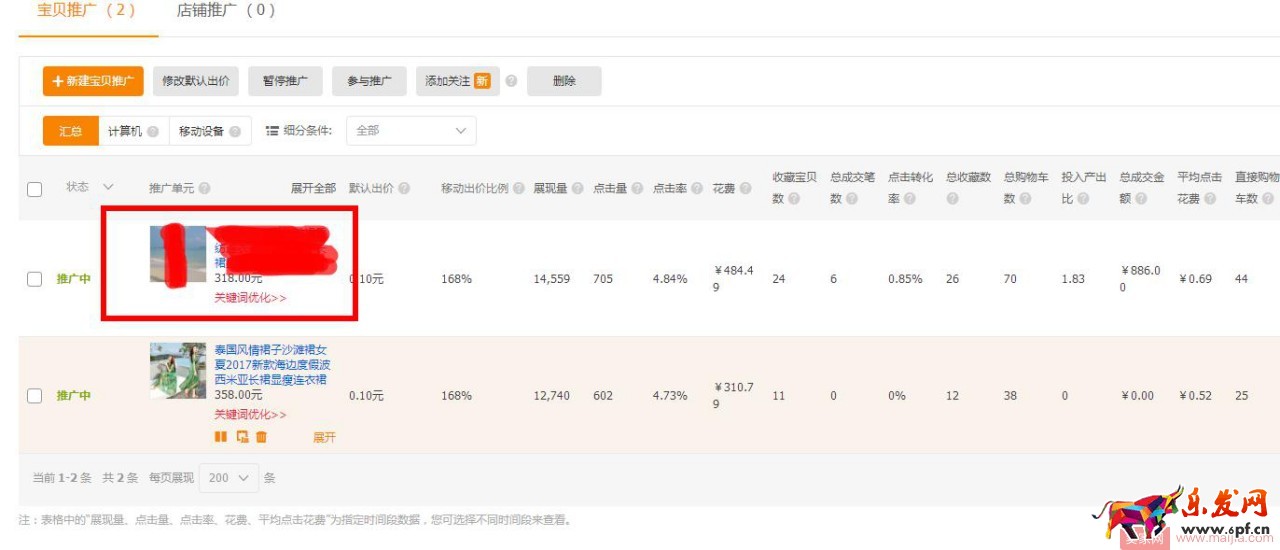Image resolution: width=1280 pixels, height=550 pixels.
Task: Click the 14,559 展现量 value
Action: point(552,279)
